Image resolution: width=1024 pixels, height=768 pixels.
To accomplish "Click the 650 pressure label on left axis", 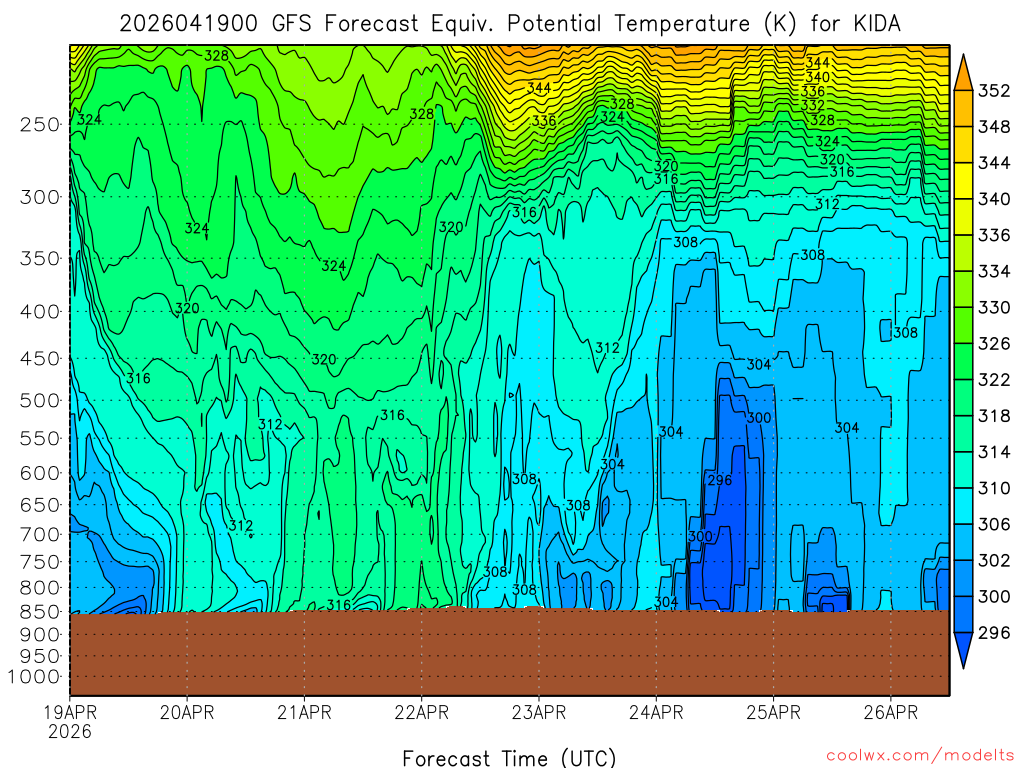I will [40, 505].
